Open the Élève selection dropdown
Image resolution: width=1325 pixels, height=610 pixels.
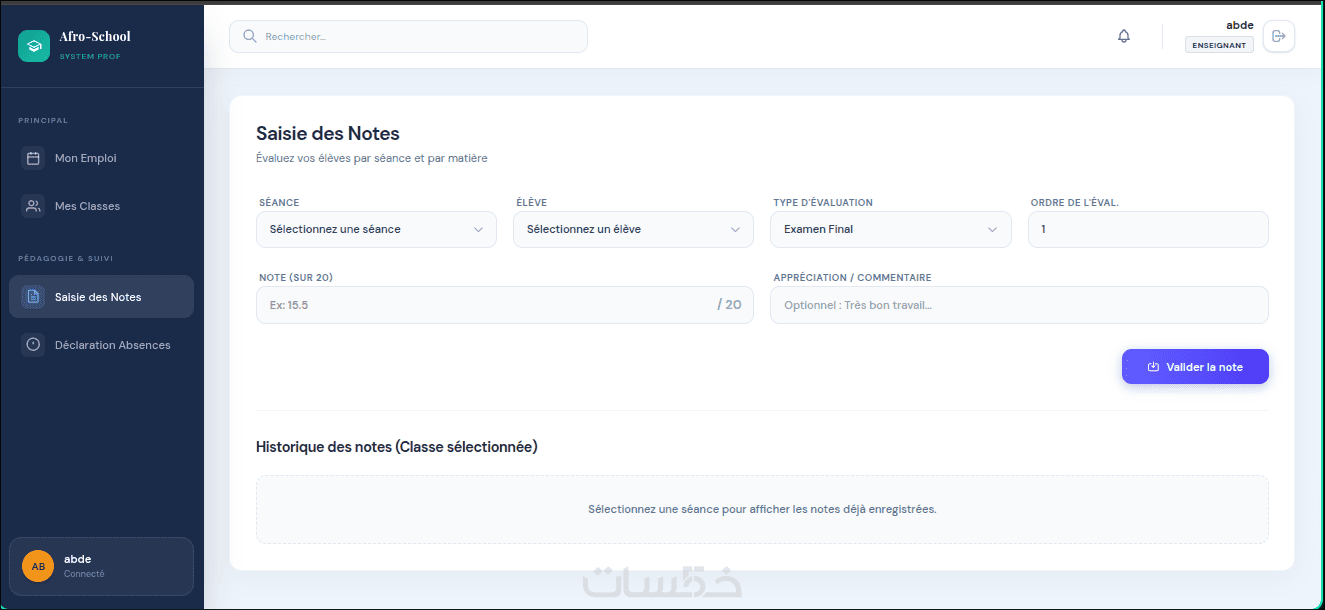click(633, 229)
